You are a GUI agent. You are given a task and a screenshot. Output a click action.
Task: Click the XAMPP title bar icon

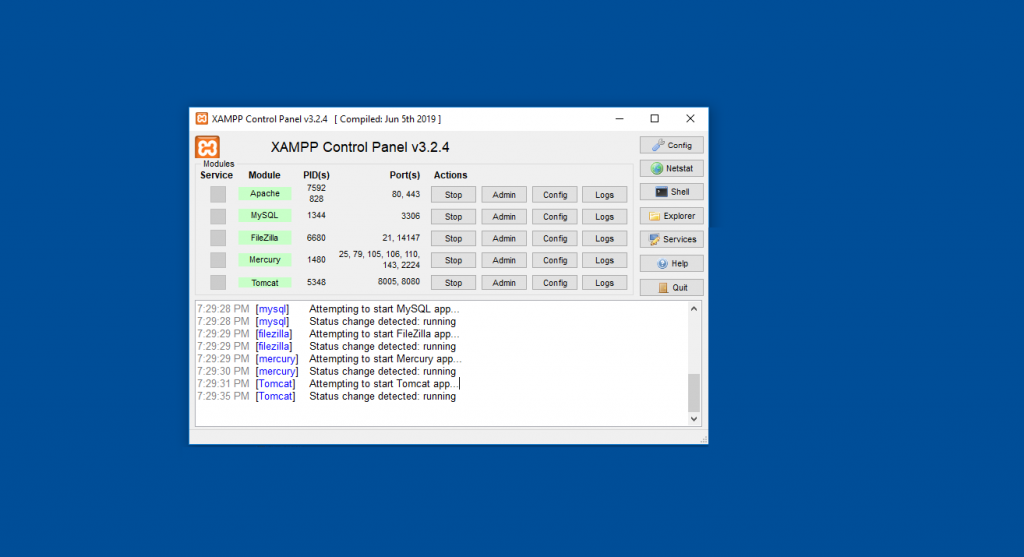(x=202, y=119)
